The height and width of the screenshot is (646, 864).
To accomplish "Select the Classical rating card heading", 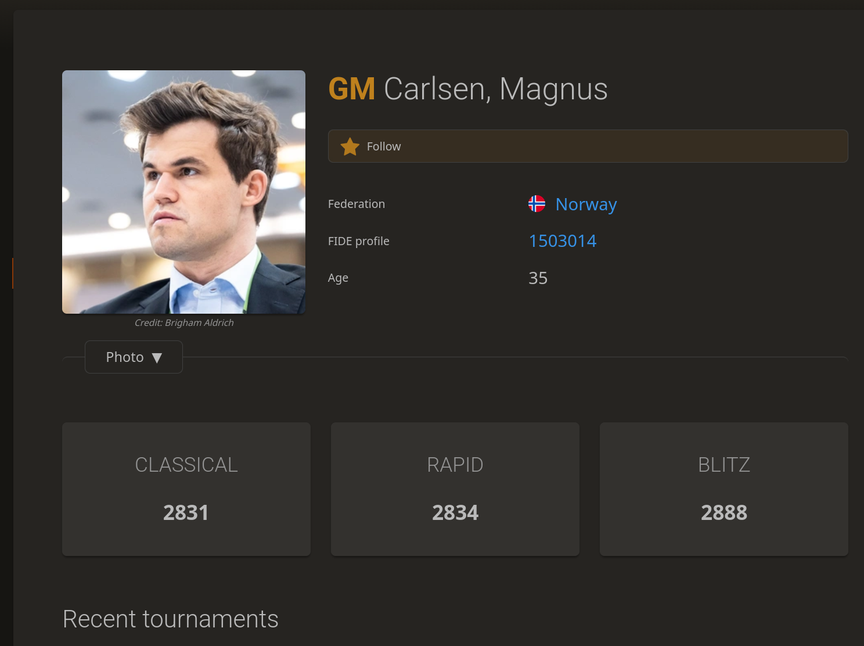I will coord(186,465).
